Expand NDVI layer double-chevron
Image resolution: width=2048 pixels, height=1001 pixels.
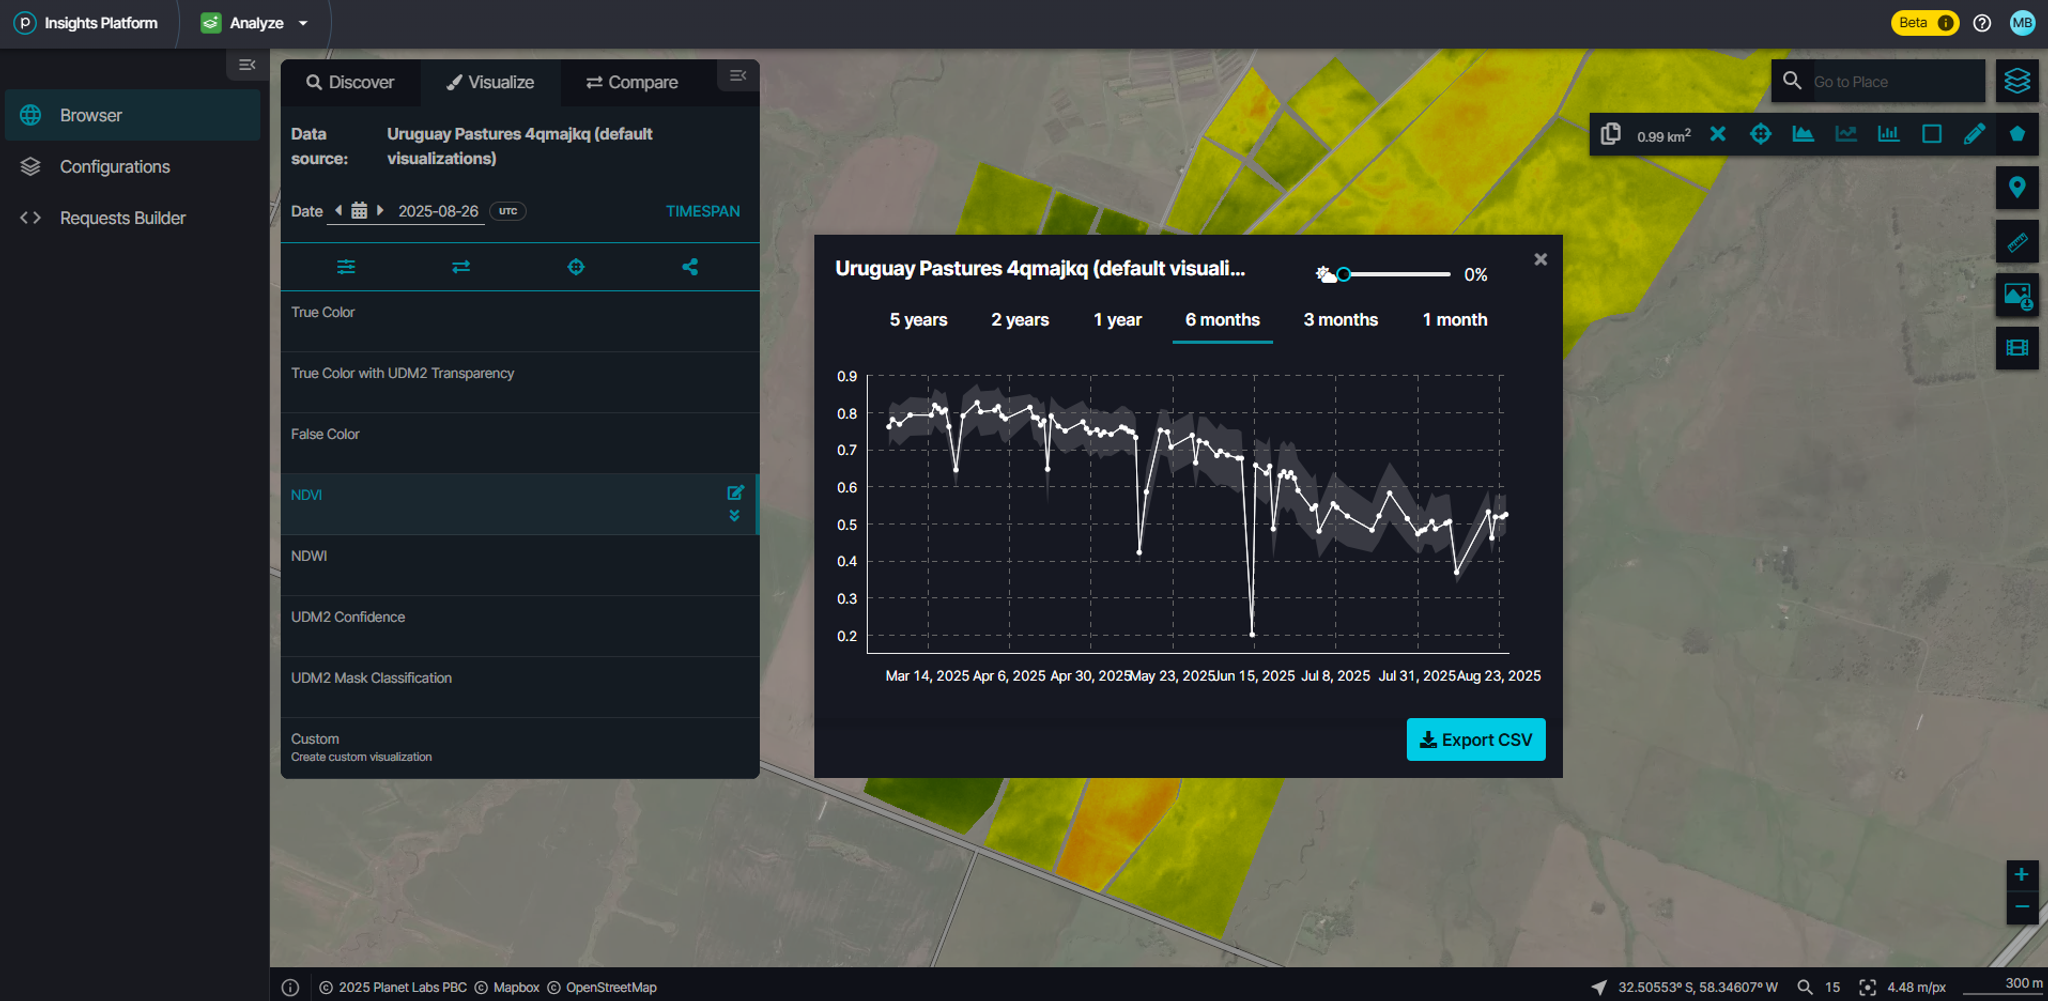pyautogui.click(x=735, y=516)
